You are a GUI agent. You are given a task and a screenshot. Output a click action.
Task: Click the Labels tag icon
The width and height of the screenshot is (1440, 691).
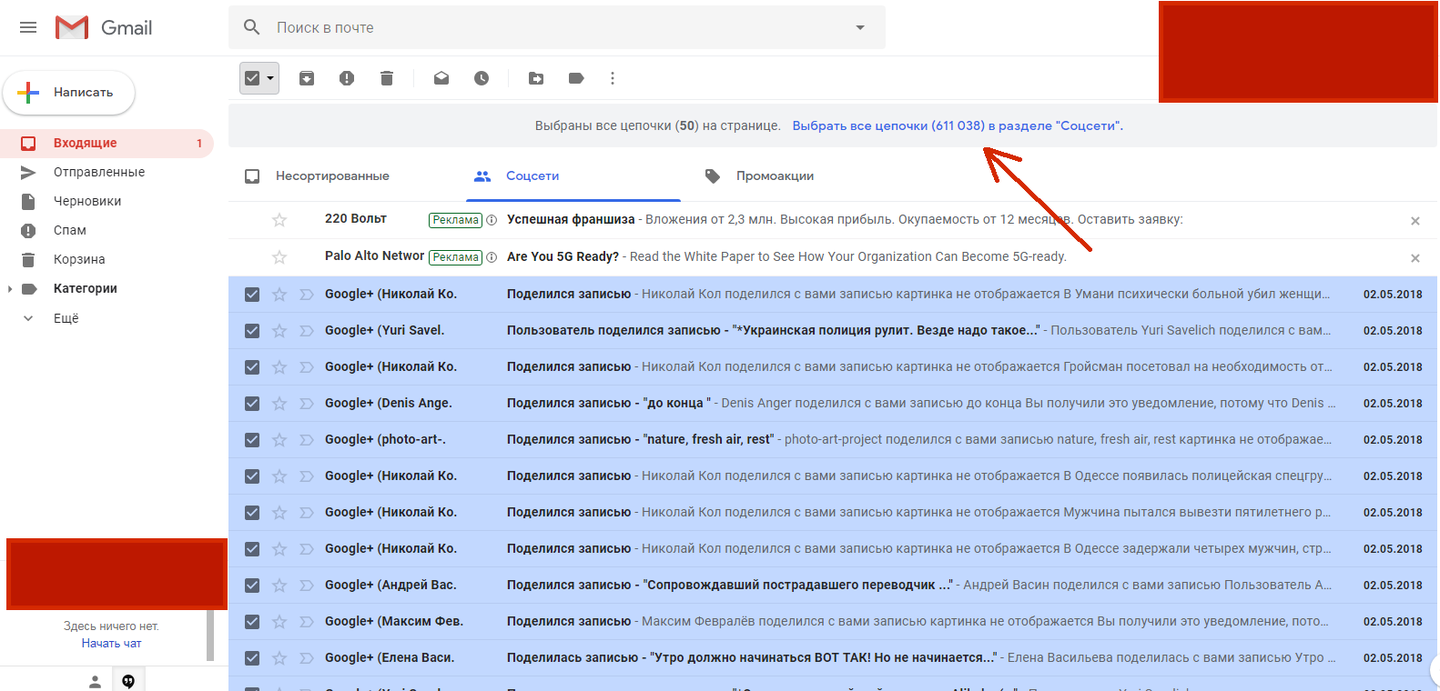(576, 78)
